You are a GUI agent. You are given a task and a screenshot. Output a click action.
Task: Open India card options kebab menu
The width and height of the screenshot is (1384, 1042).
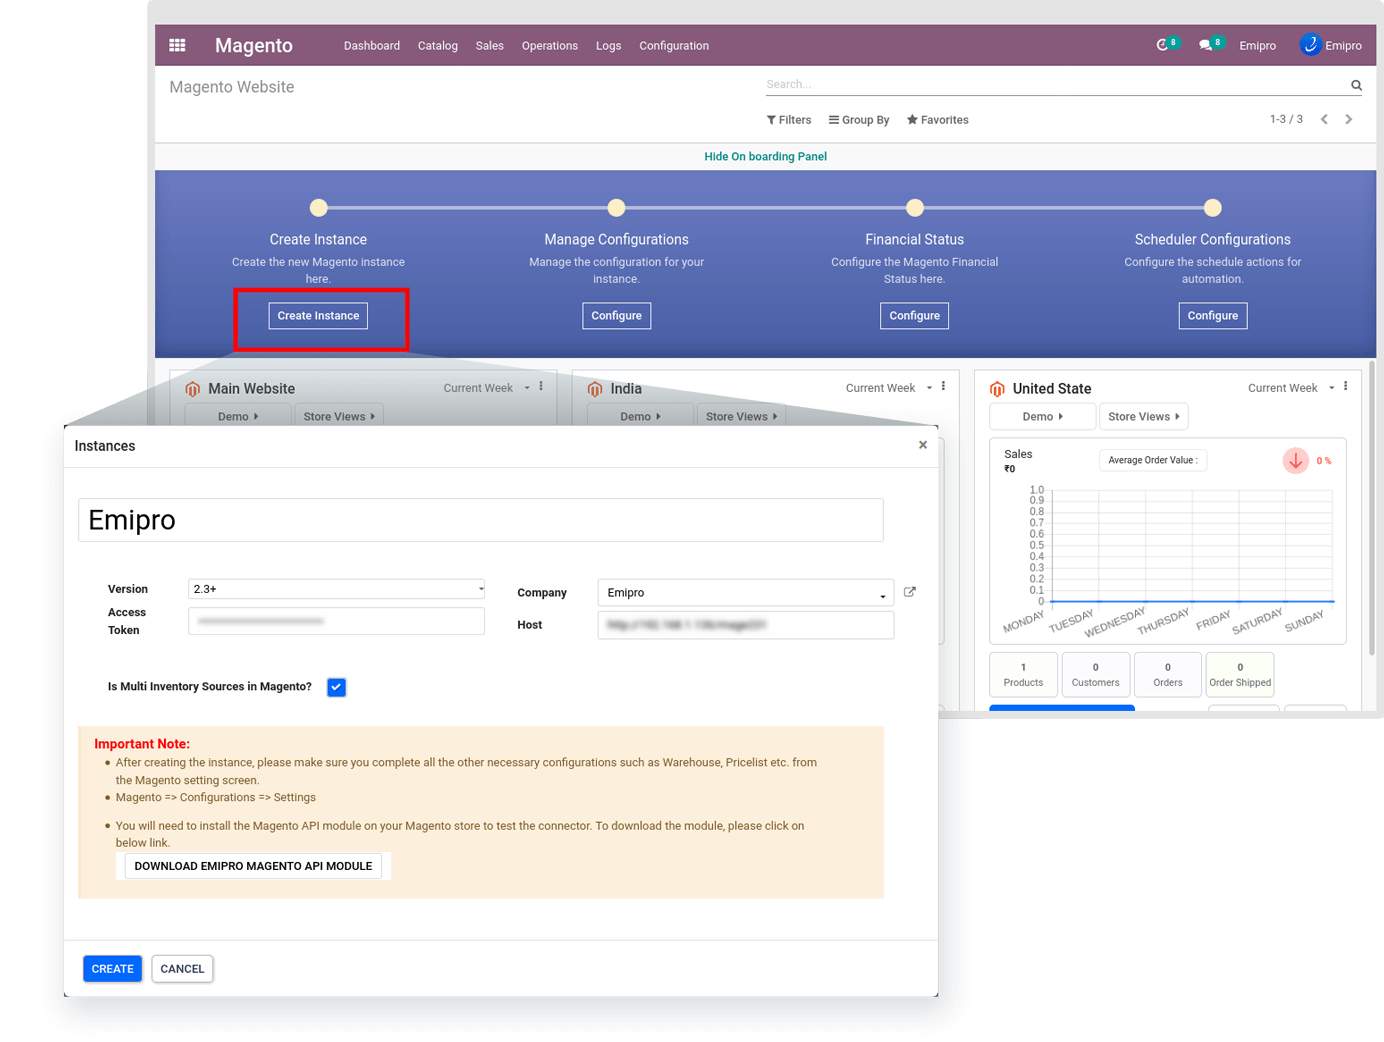tap(943, 386)
